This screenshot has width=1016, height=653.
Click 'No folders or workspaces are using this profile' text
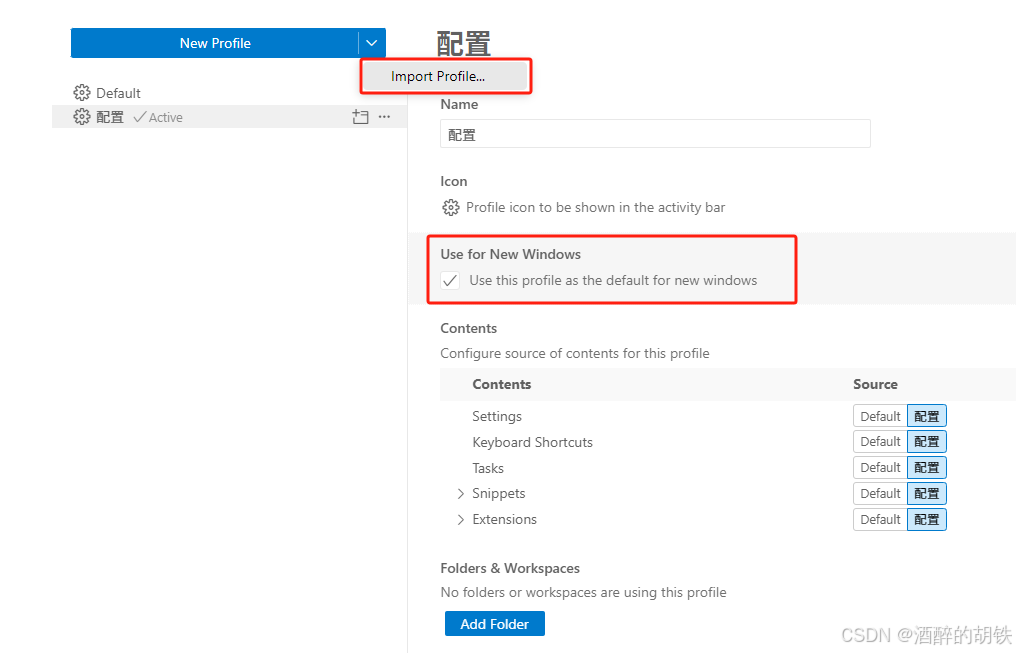pos(583,592)
